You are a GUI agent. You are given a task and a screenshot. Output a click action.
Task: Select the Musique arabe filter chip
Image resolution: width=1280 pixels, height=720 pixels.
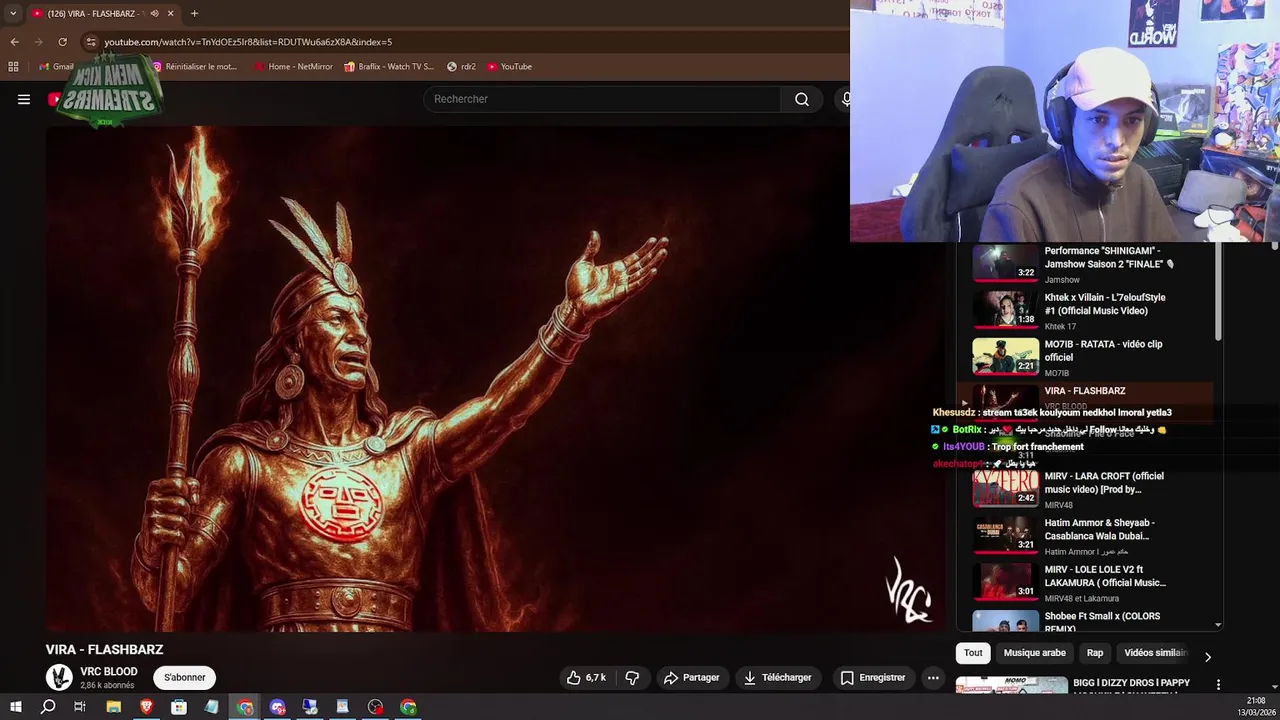pyautogui.click(x=1034, y=653)
